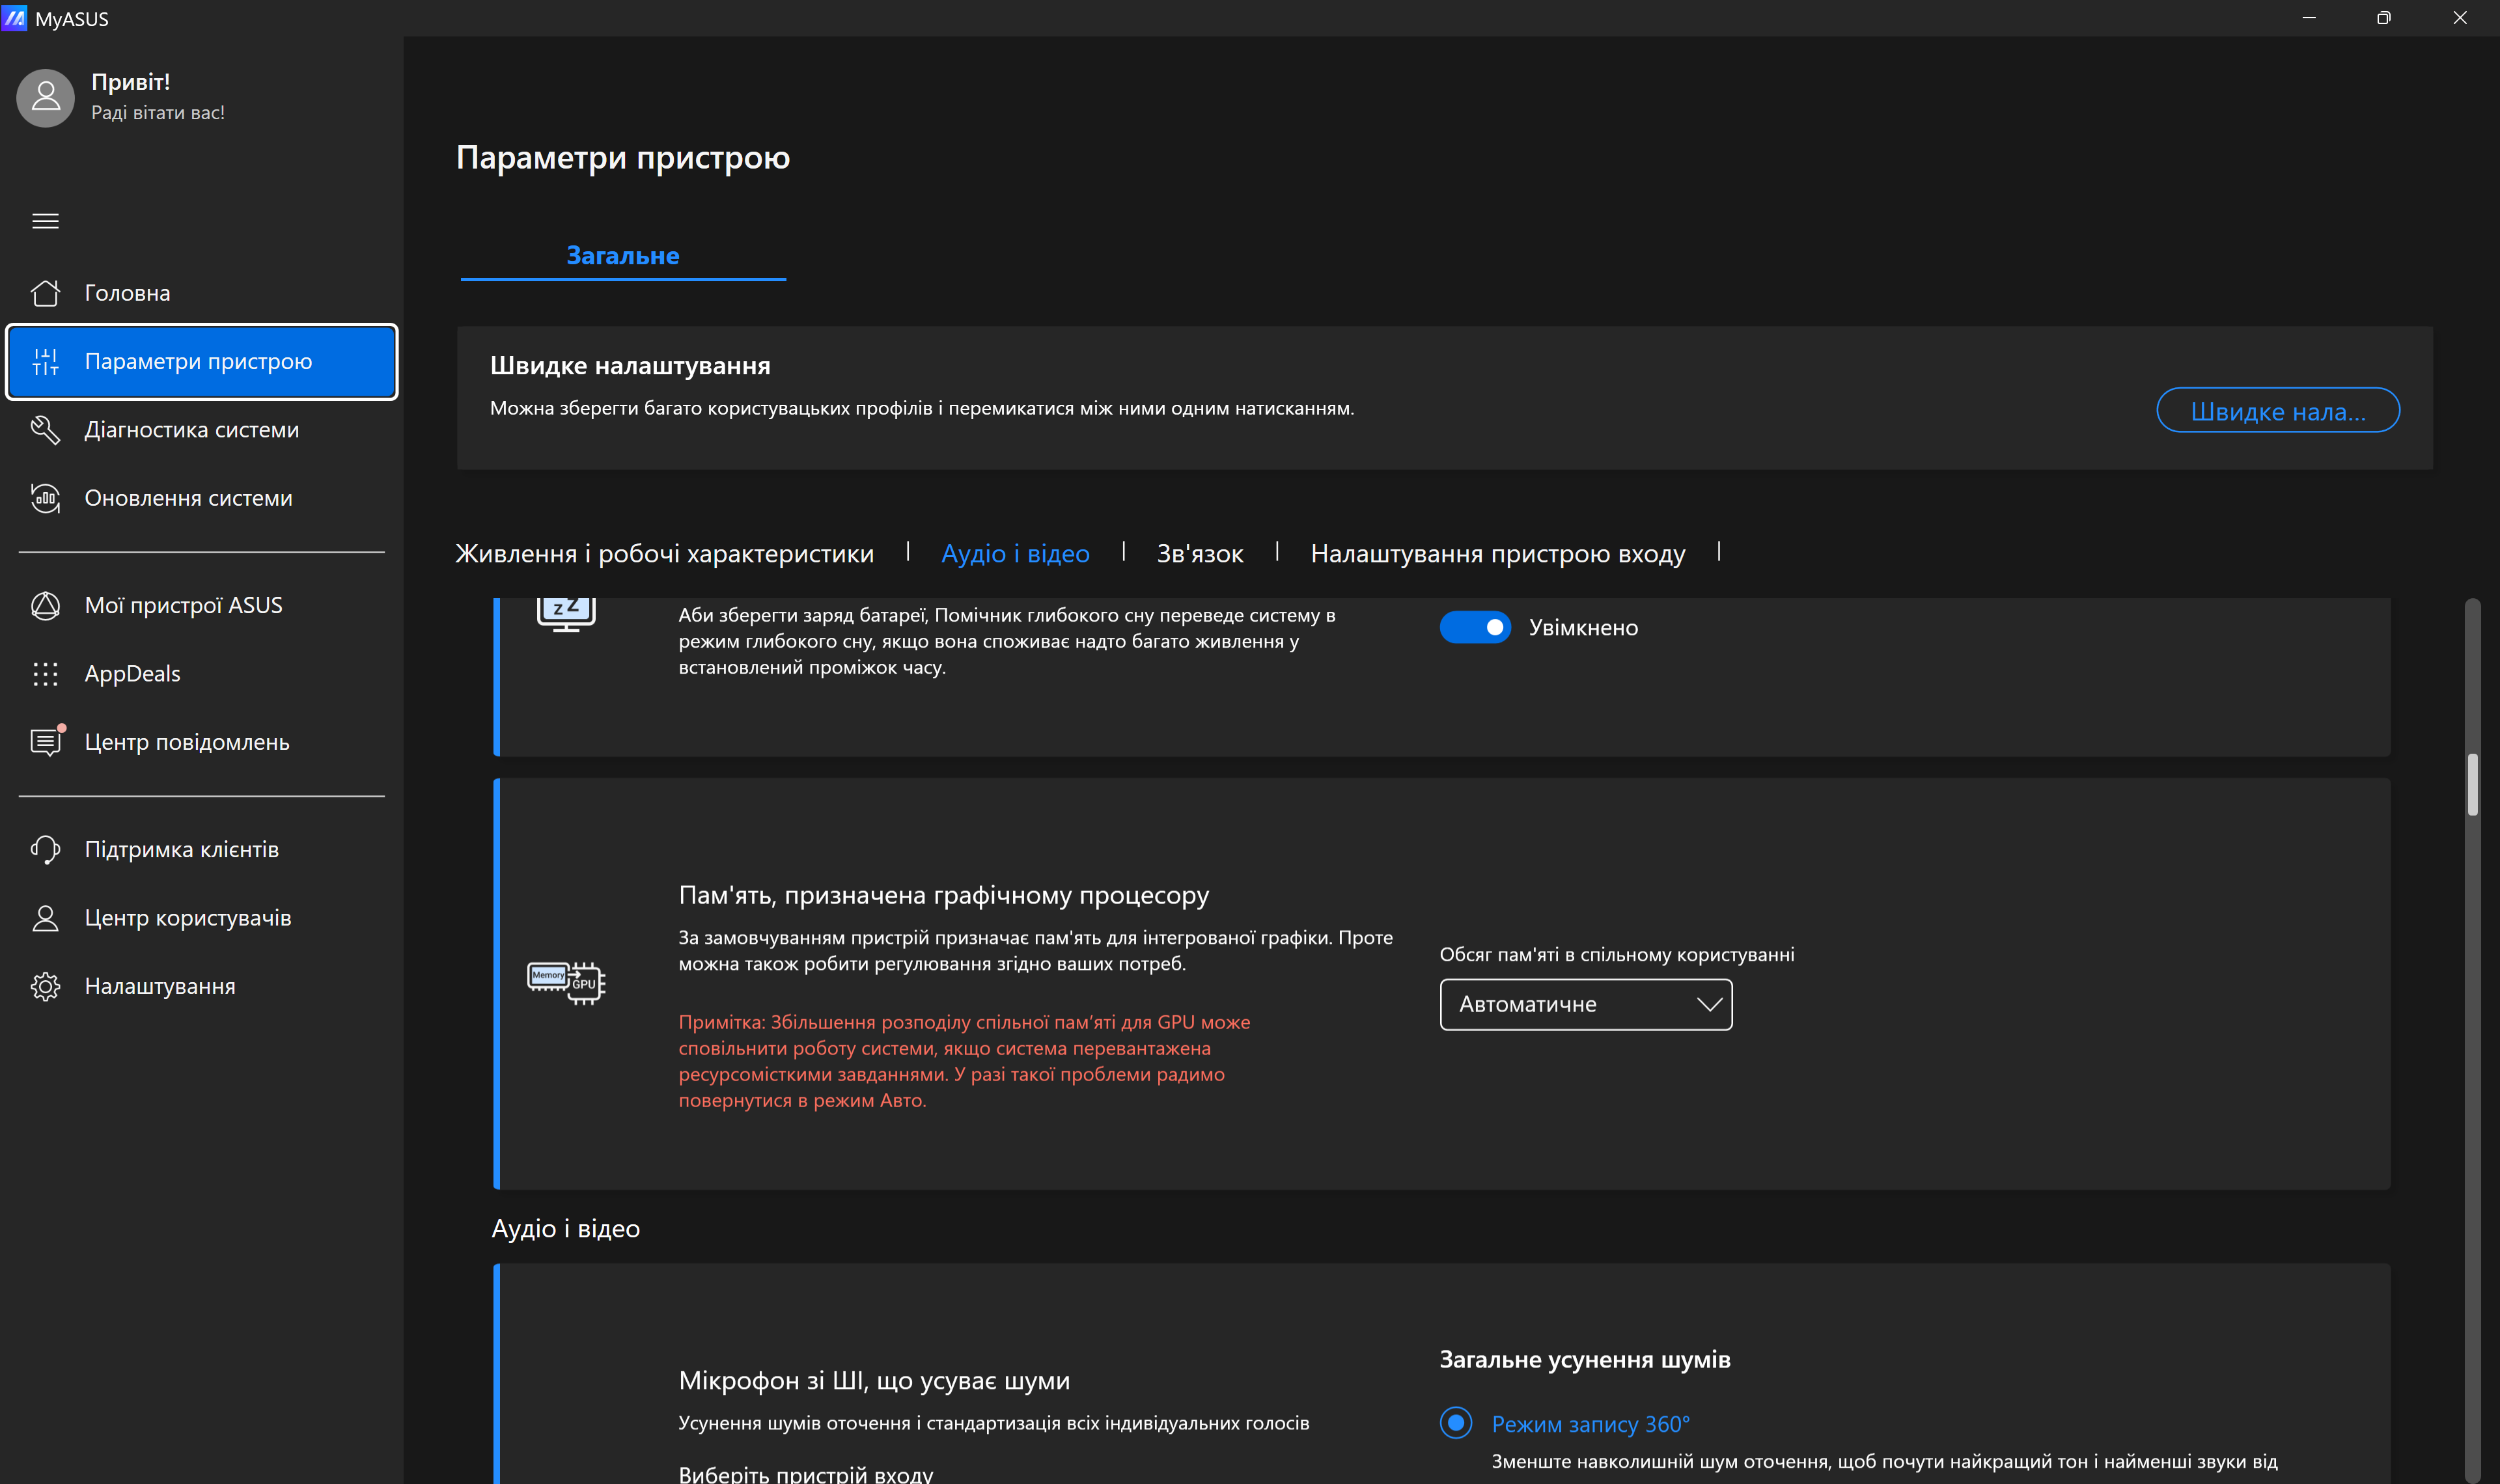Click the Мої пристрої ASUS icon
The width and height of the screenshot is (2500, 1484).
45,606
